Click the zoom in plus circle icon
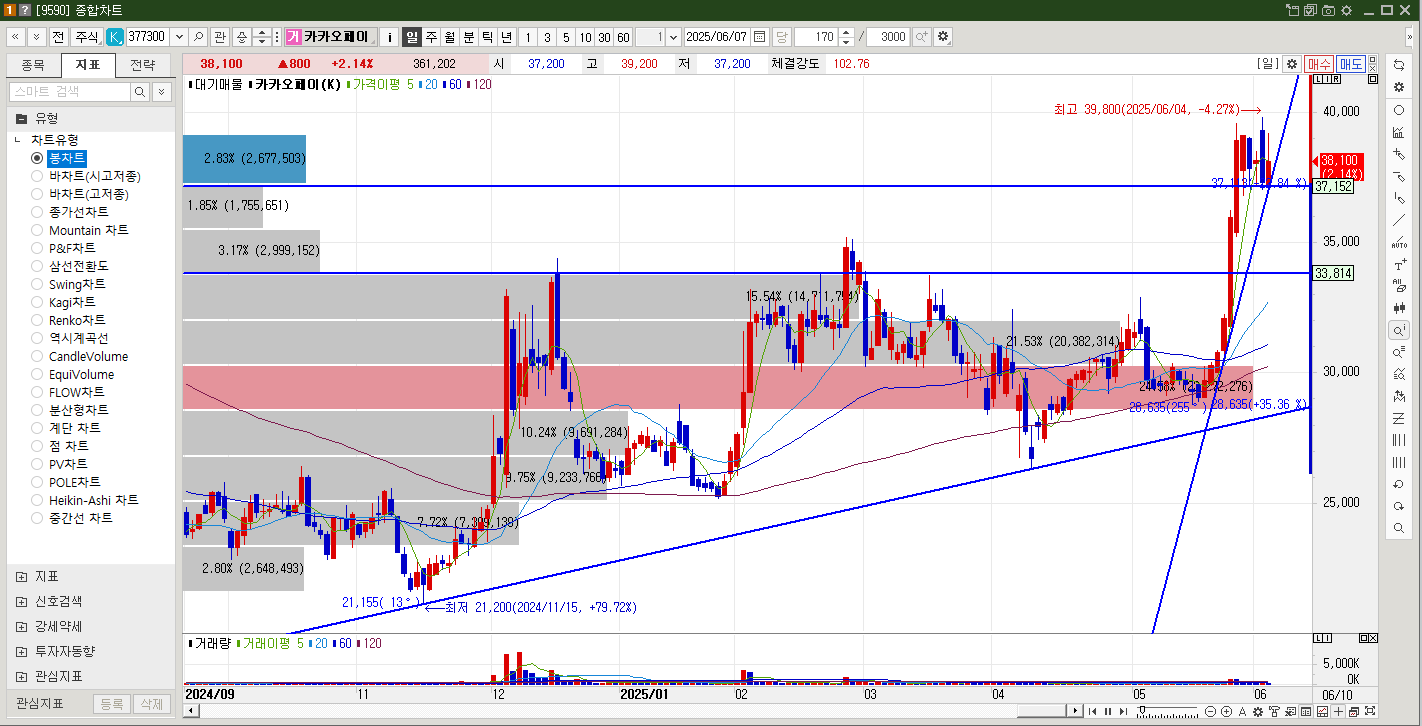 click(x=1226, y=711)
